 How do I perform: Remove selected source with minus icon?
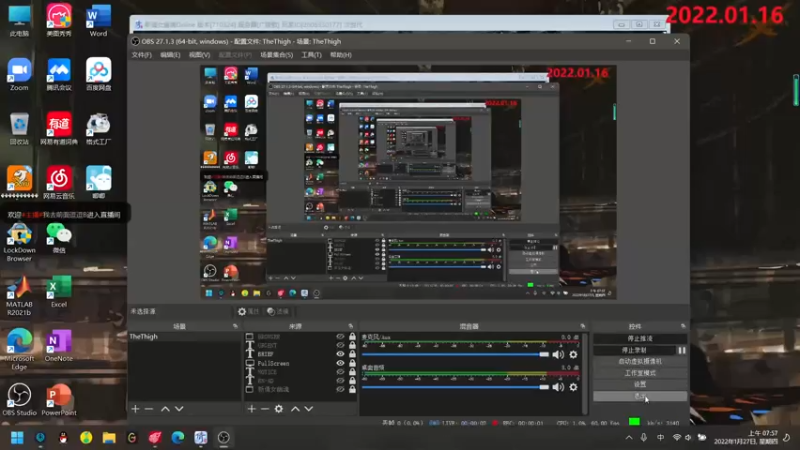(x=265, y=409)
